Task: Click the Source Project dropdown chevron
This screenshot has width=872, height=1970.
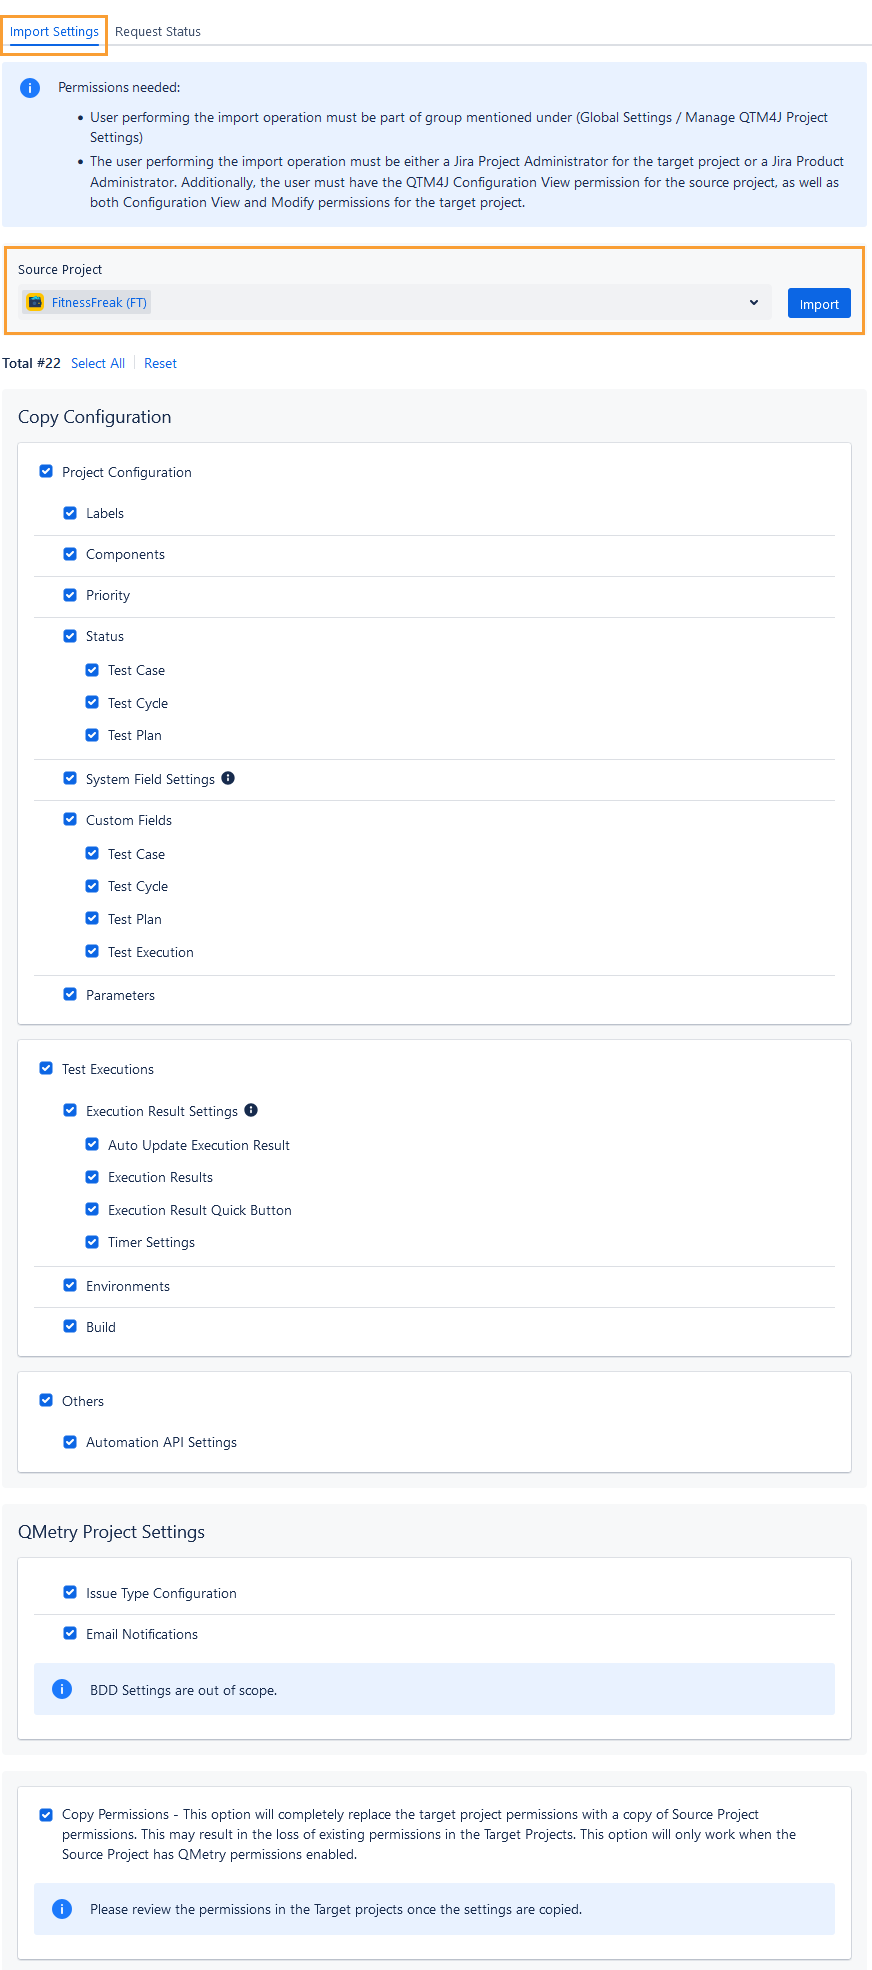Action: coord(754,302)
